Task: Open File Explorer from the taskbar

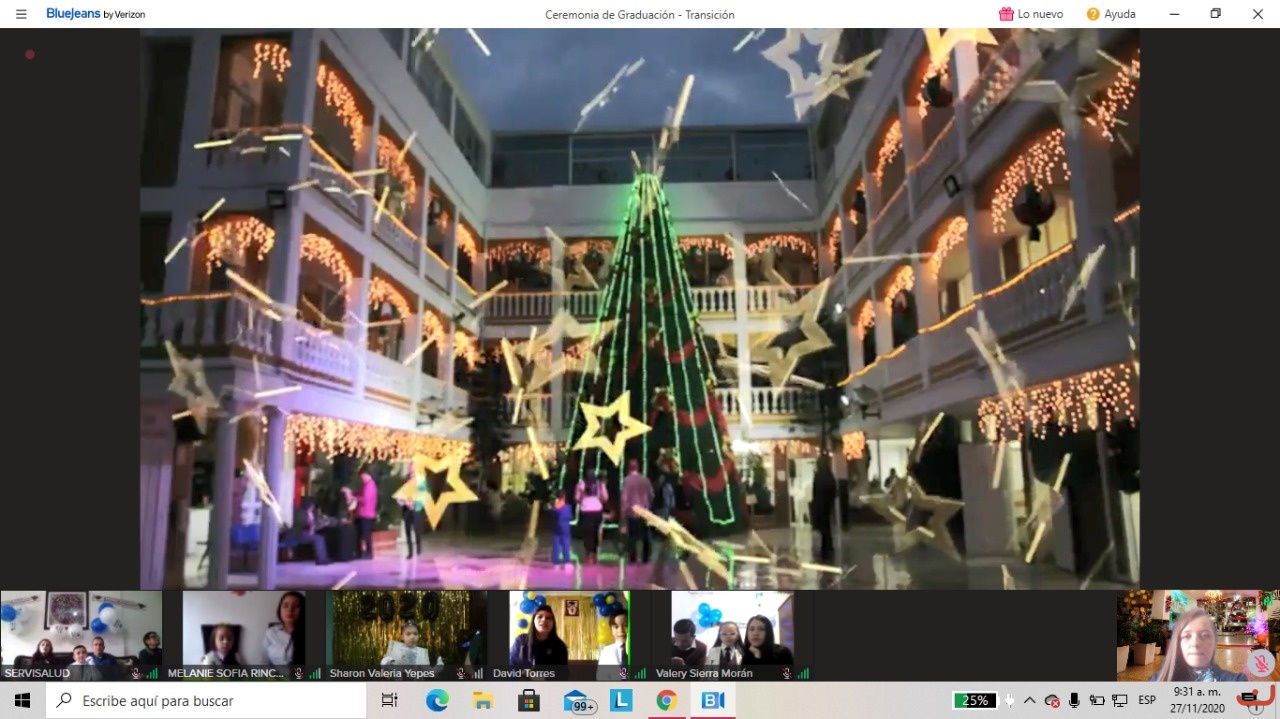Action: coord(483,701)
